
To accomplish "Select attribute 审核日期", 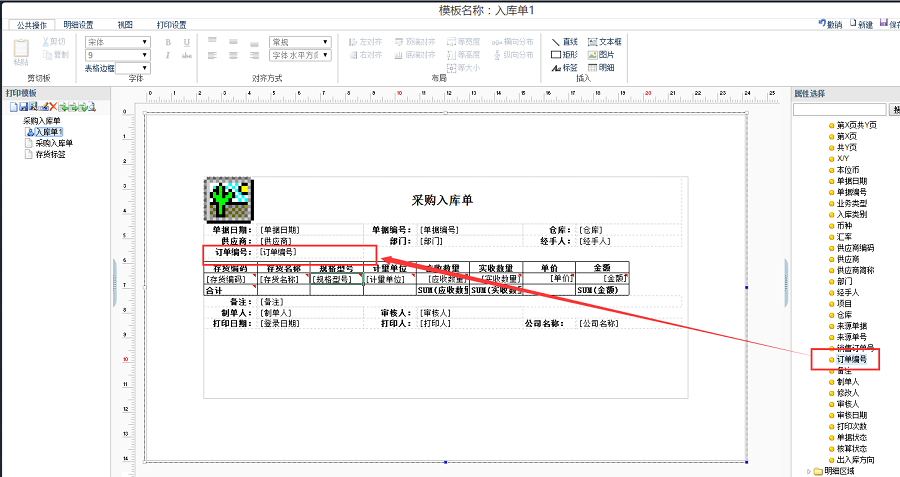I will pyautogui.click(x=851, y=415).
